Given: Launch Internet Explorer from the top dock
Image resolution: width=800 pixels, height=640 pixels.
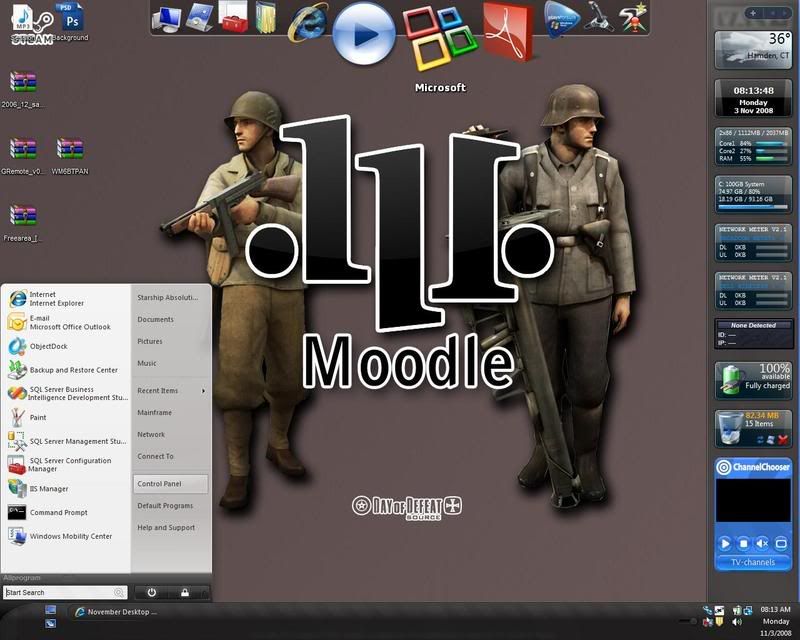Looking at the screenshot, I should point(308,23).
